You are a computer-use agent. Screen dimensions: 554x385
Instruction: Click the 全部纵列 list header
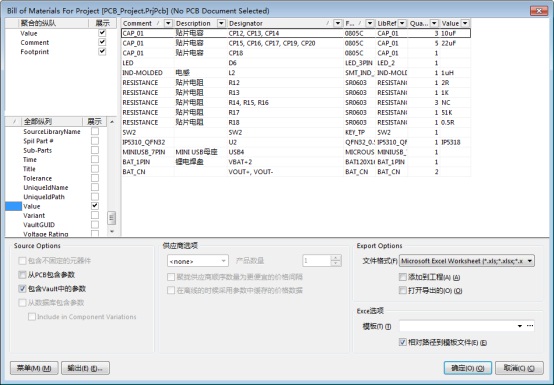[52, 122]
